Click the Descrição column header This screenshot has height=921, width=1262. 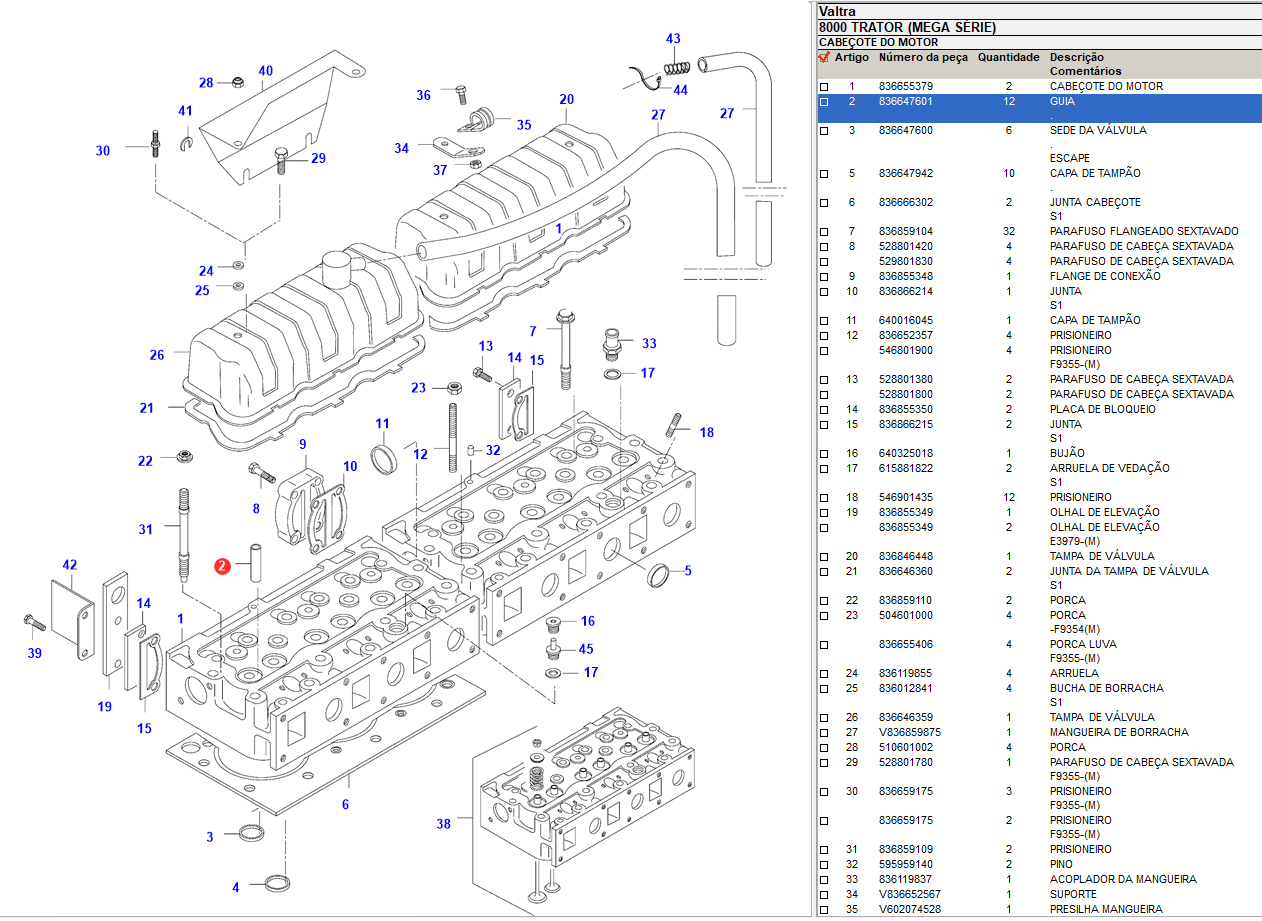tap(1076, 58)
